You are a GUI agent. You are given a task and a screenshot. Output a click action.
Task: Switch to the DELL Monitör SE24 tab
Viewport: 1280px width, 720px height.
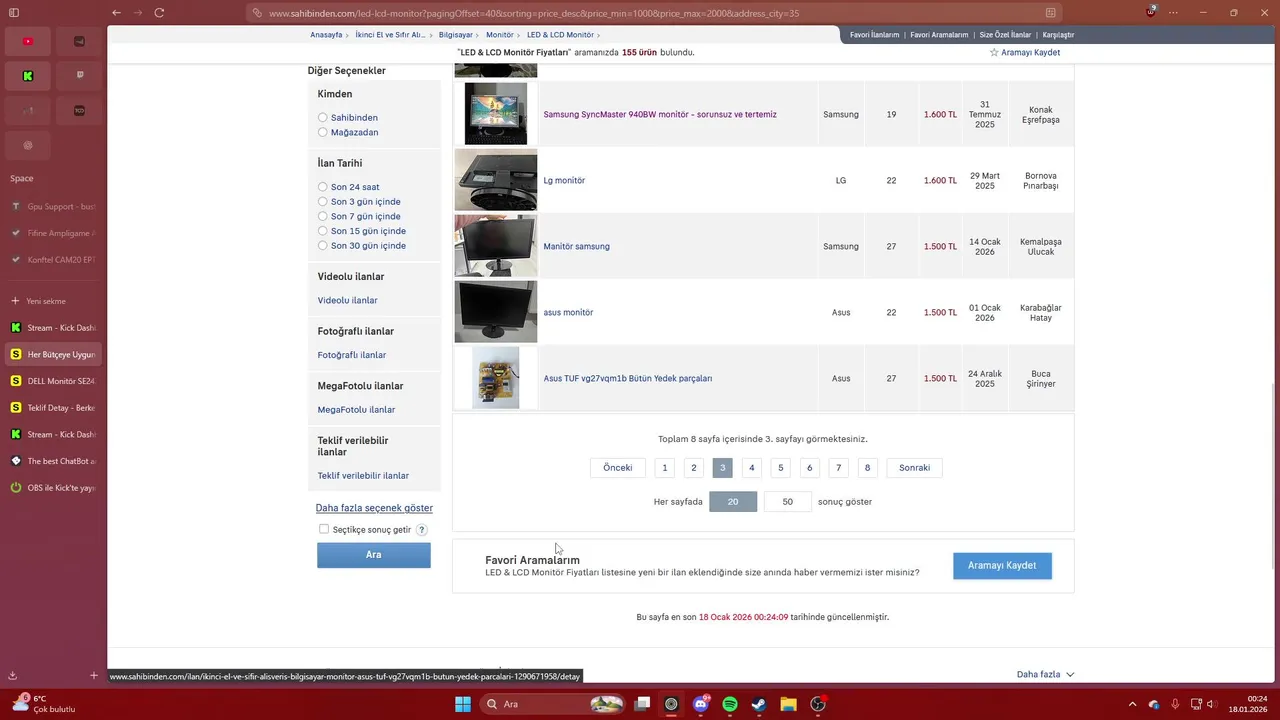tap(53, 381)
